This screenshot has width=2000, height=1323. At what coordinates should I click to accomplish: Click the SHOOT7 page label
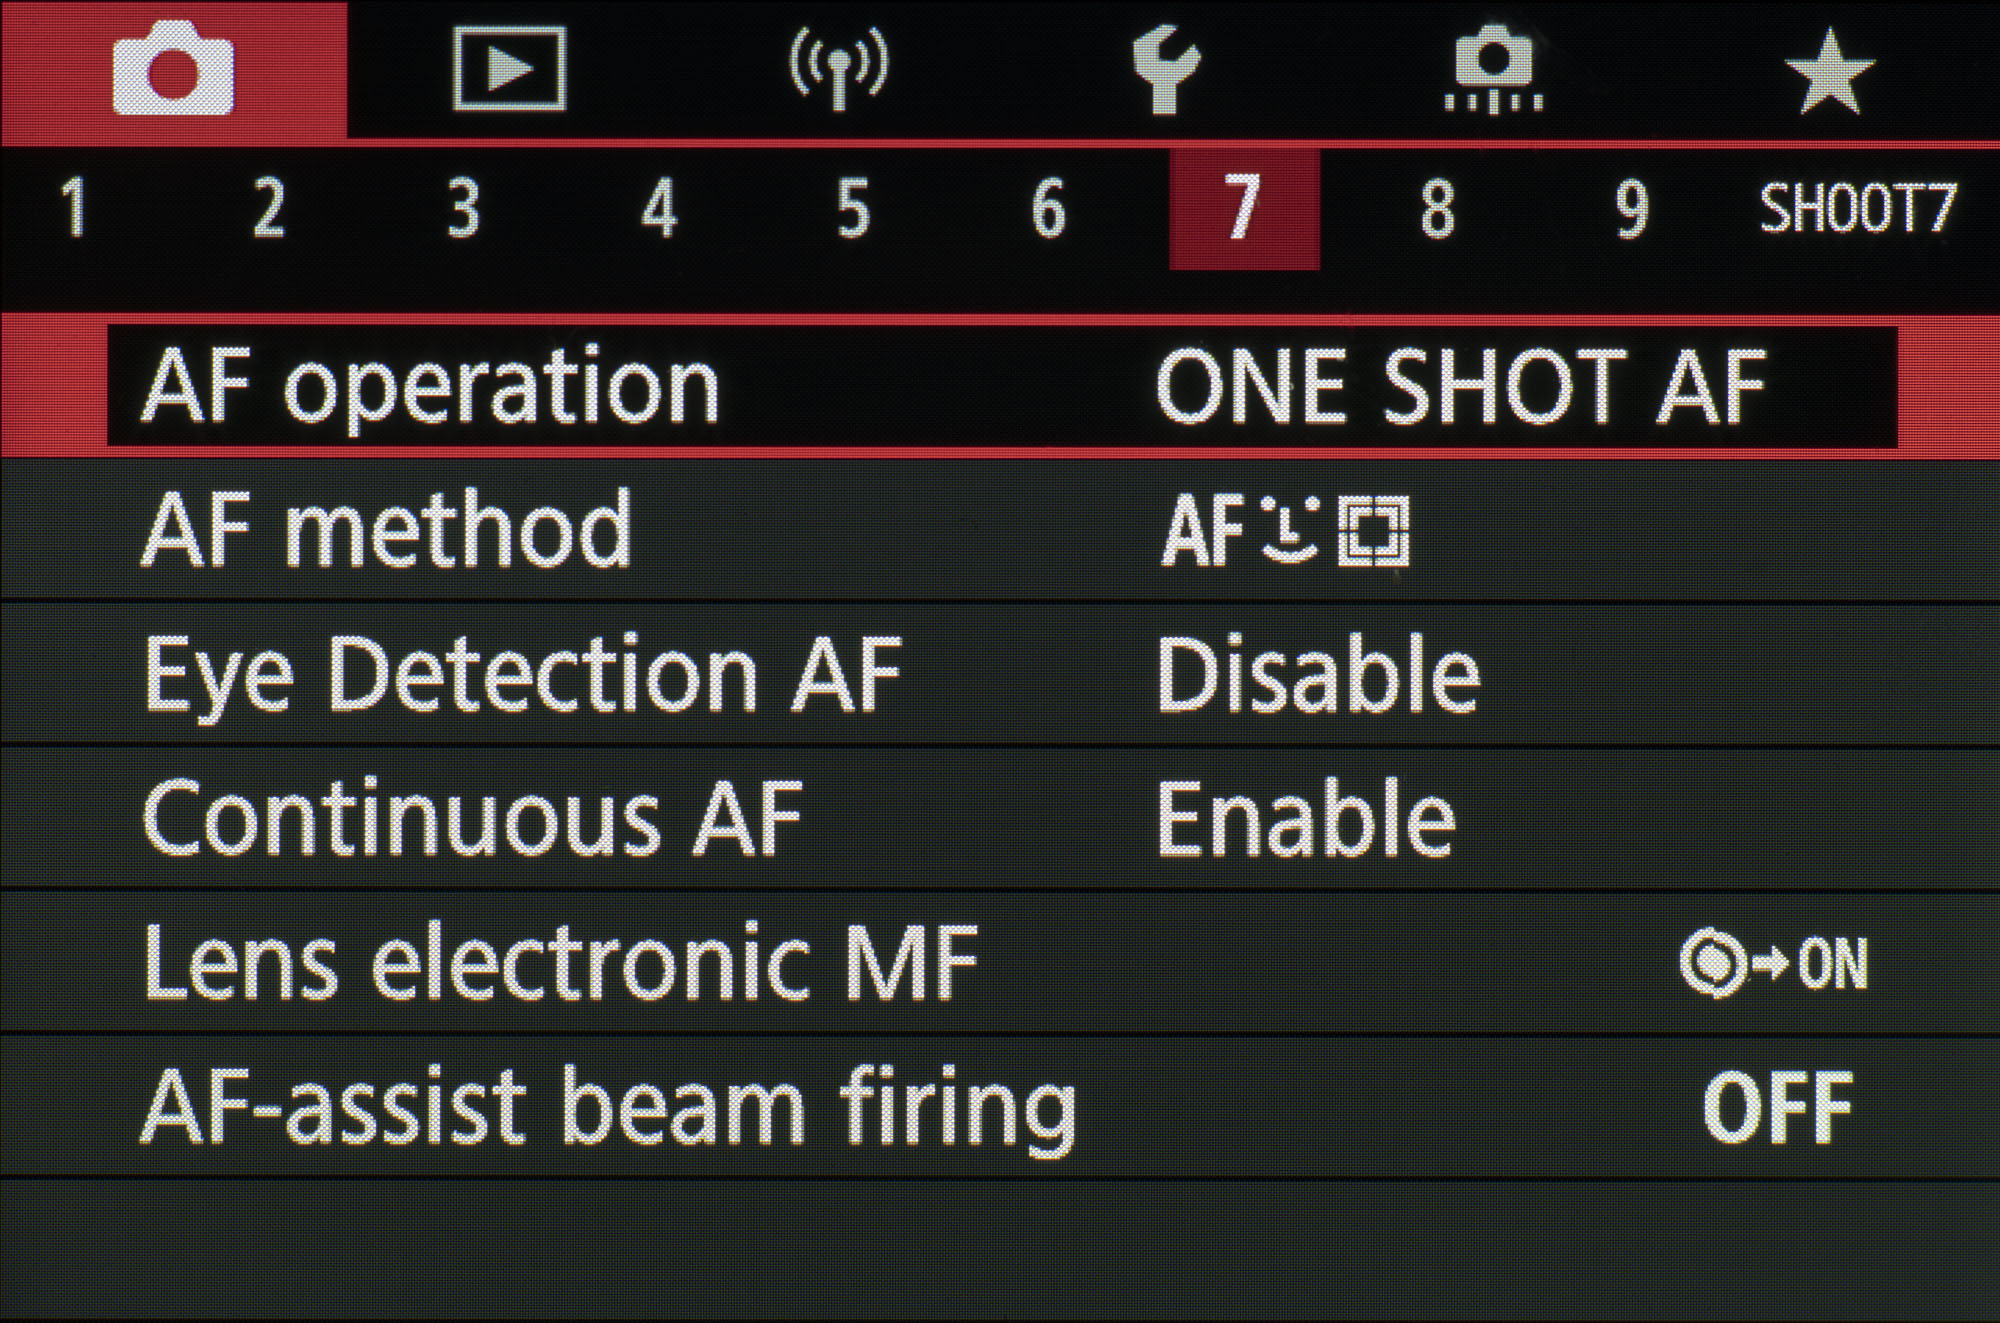pyautogui.click(x=1857, y=209)
